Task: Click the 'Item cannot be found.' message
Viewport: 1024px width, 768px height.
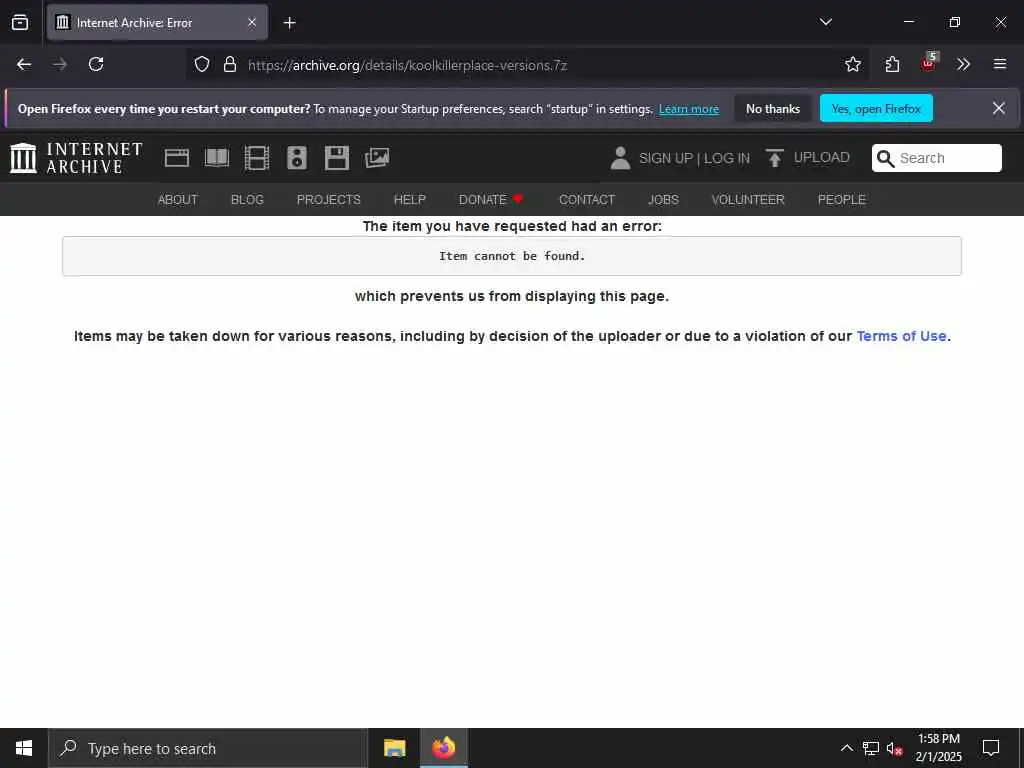Action: (x=512, y=256)
